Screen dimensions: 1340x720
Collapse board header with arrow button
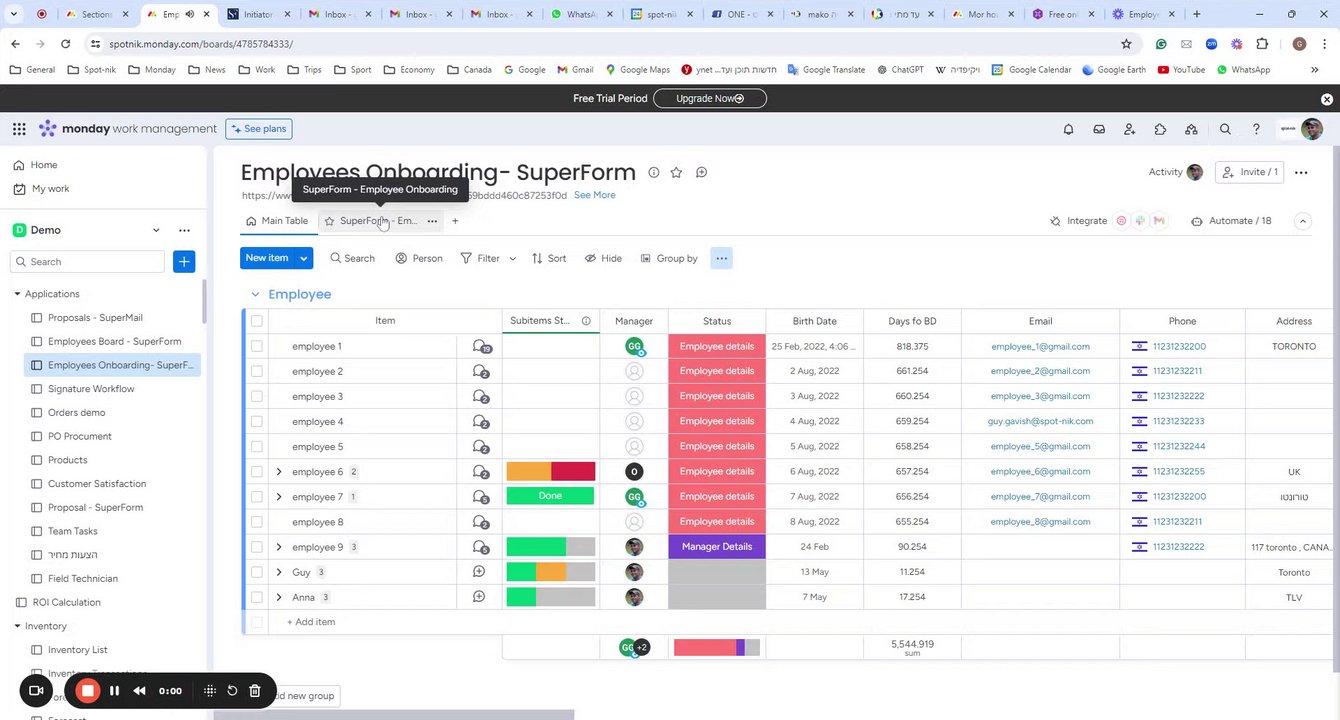pyautogui.click(x=1302, y=221)
